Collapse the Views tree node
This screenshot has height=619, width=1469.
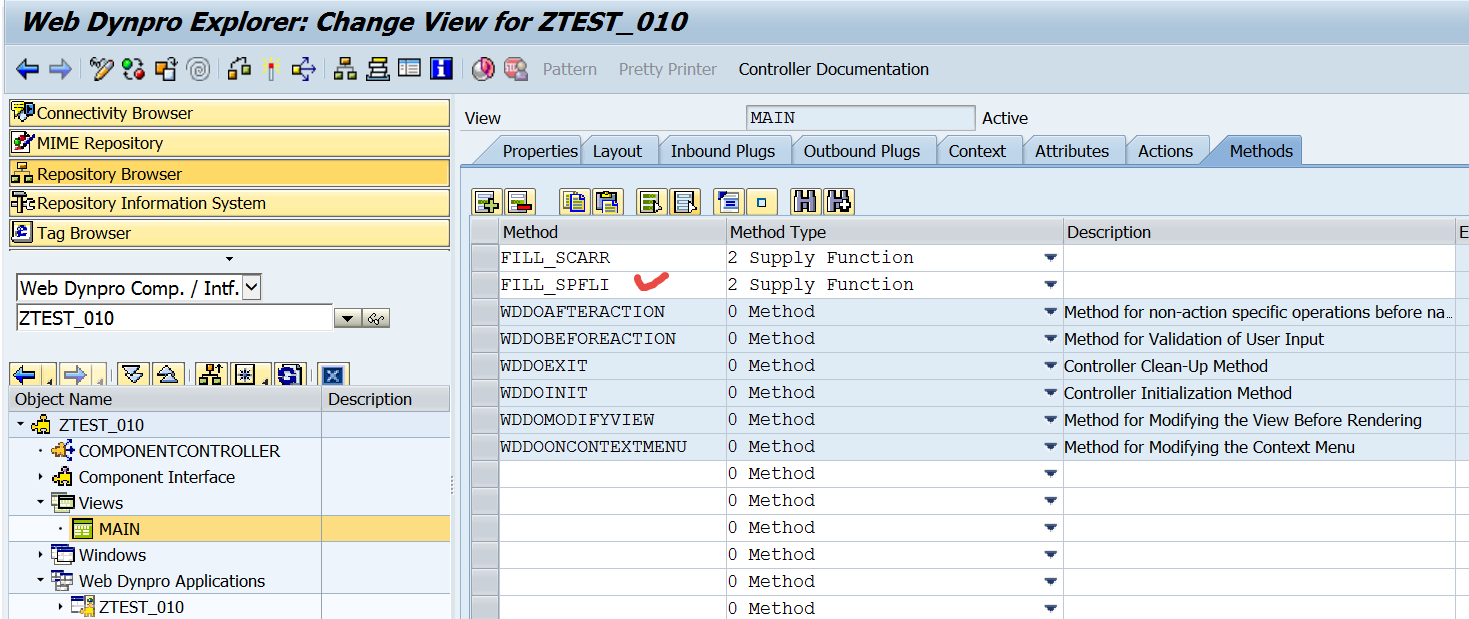(41, 503)
